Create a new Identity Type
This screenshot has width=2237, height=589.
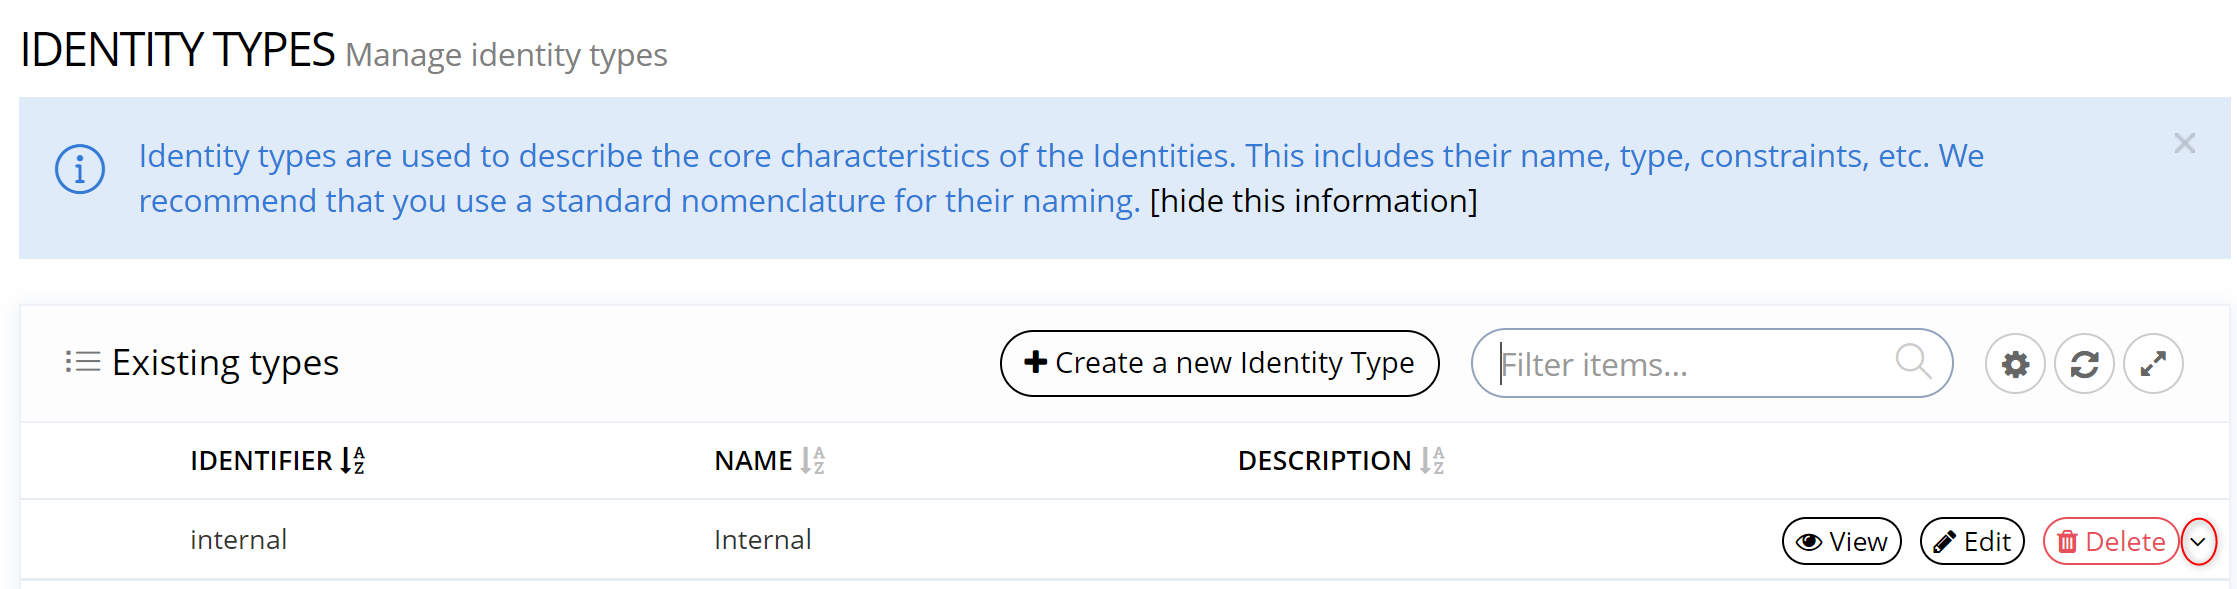(1219, 363)
